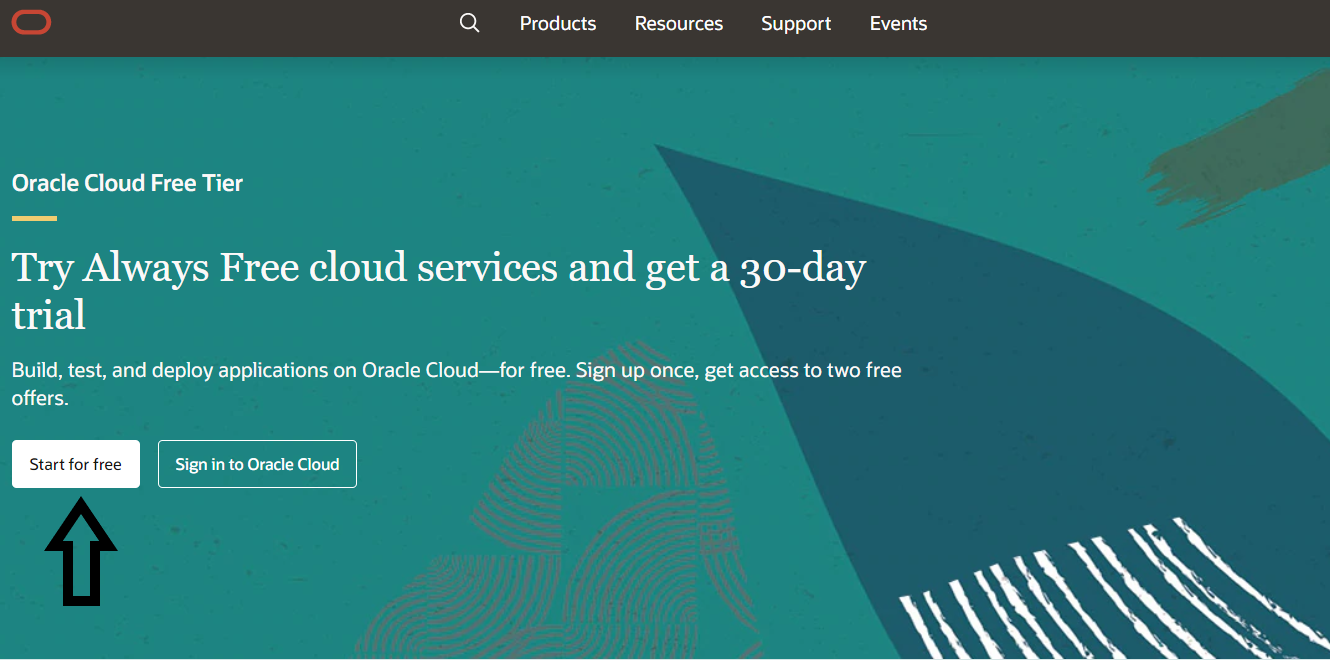
Task: Open the Events menu
Action: [x=898, y=23]
